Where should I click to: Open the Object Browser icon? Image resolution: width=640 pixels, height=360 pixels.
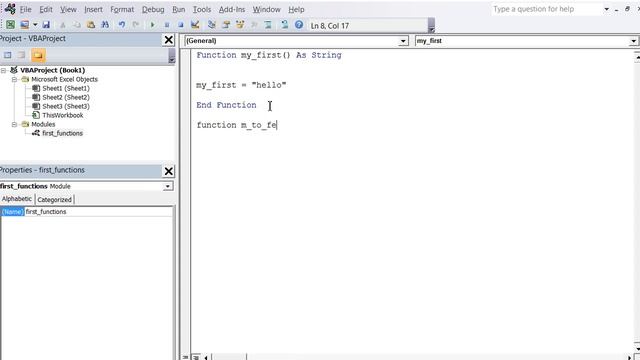(x=240, y=25)
